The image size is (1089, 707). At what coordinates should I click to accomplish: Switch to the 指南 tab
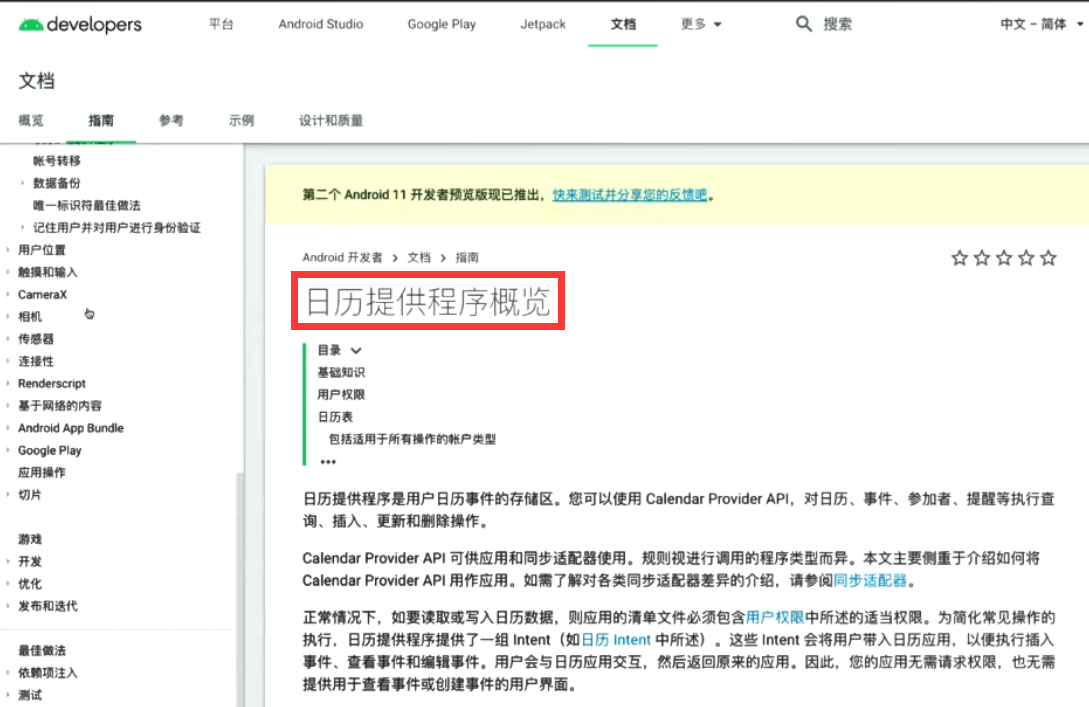(x=101, y=121)
